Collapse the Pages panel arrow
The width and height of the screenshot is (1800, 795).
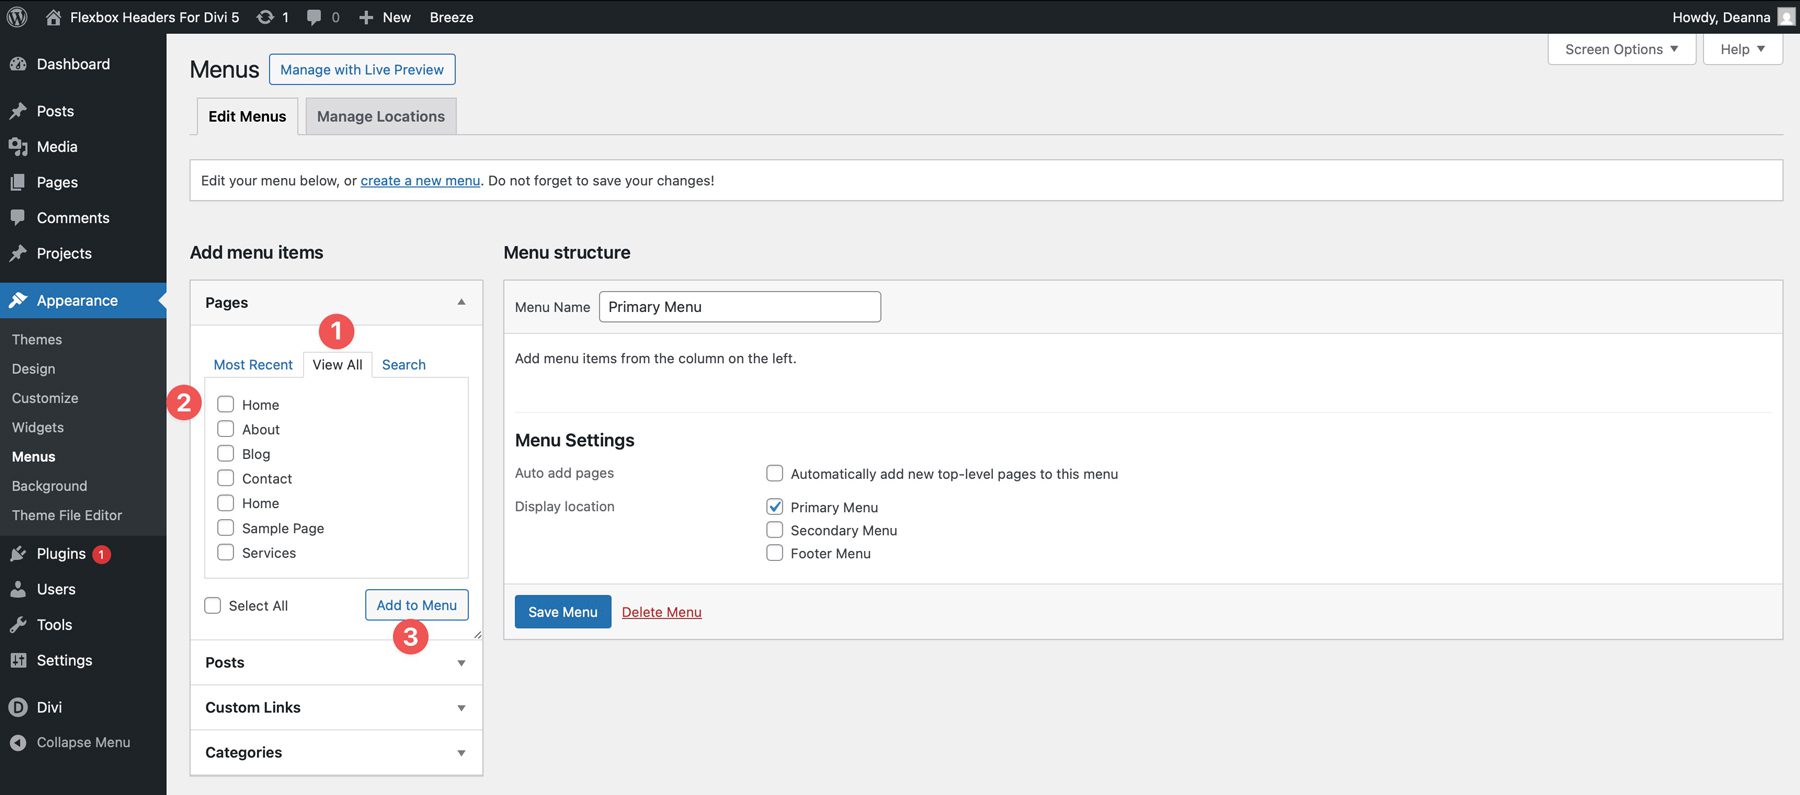[461, 302]
